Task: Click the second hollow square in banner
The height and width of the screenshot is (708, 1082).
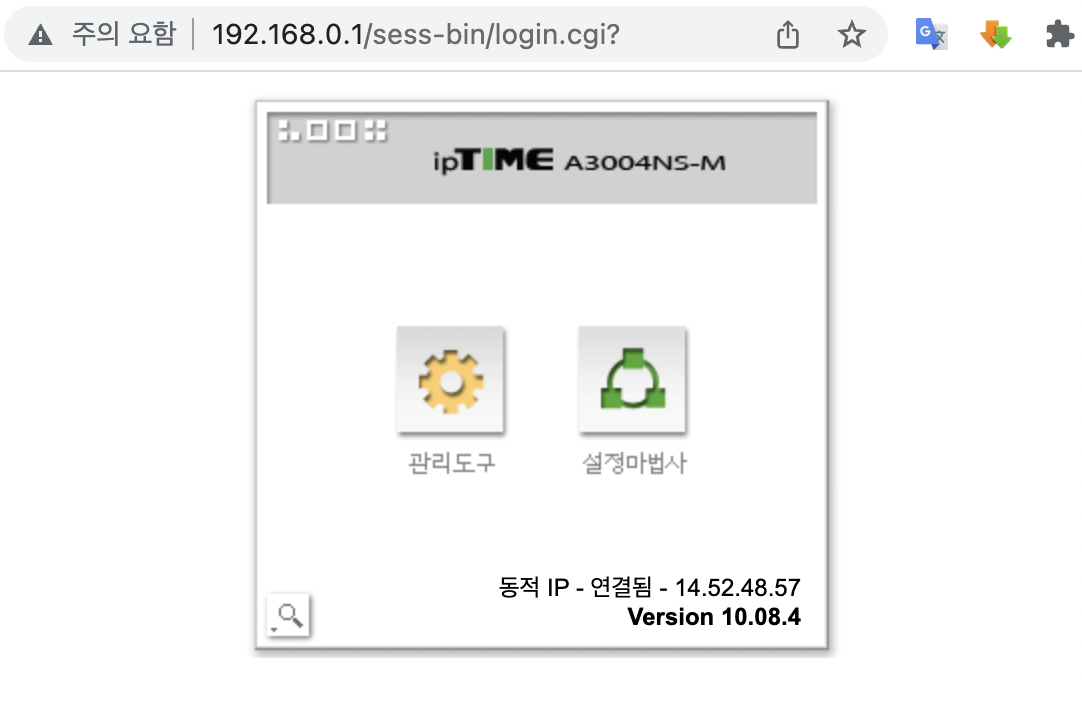Action: click(x=317, y=130)
